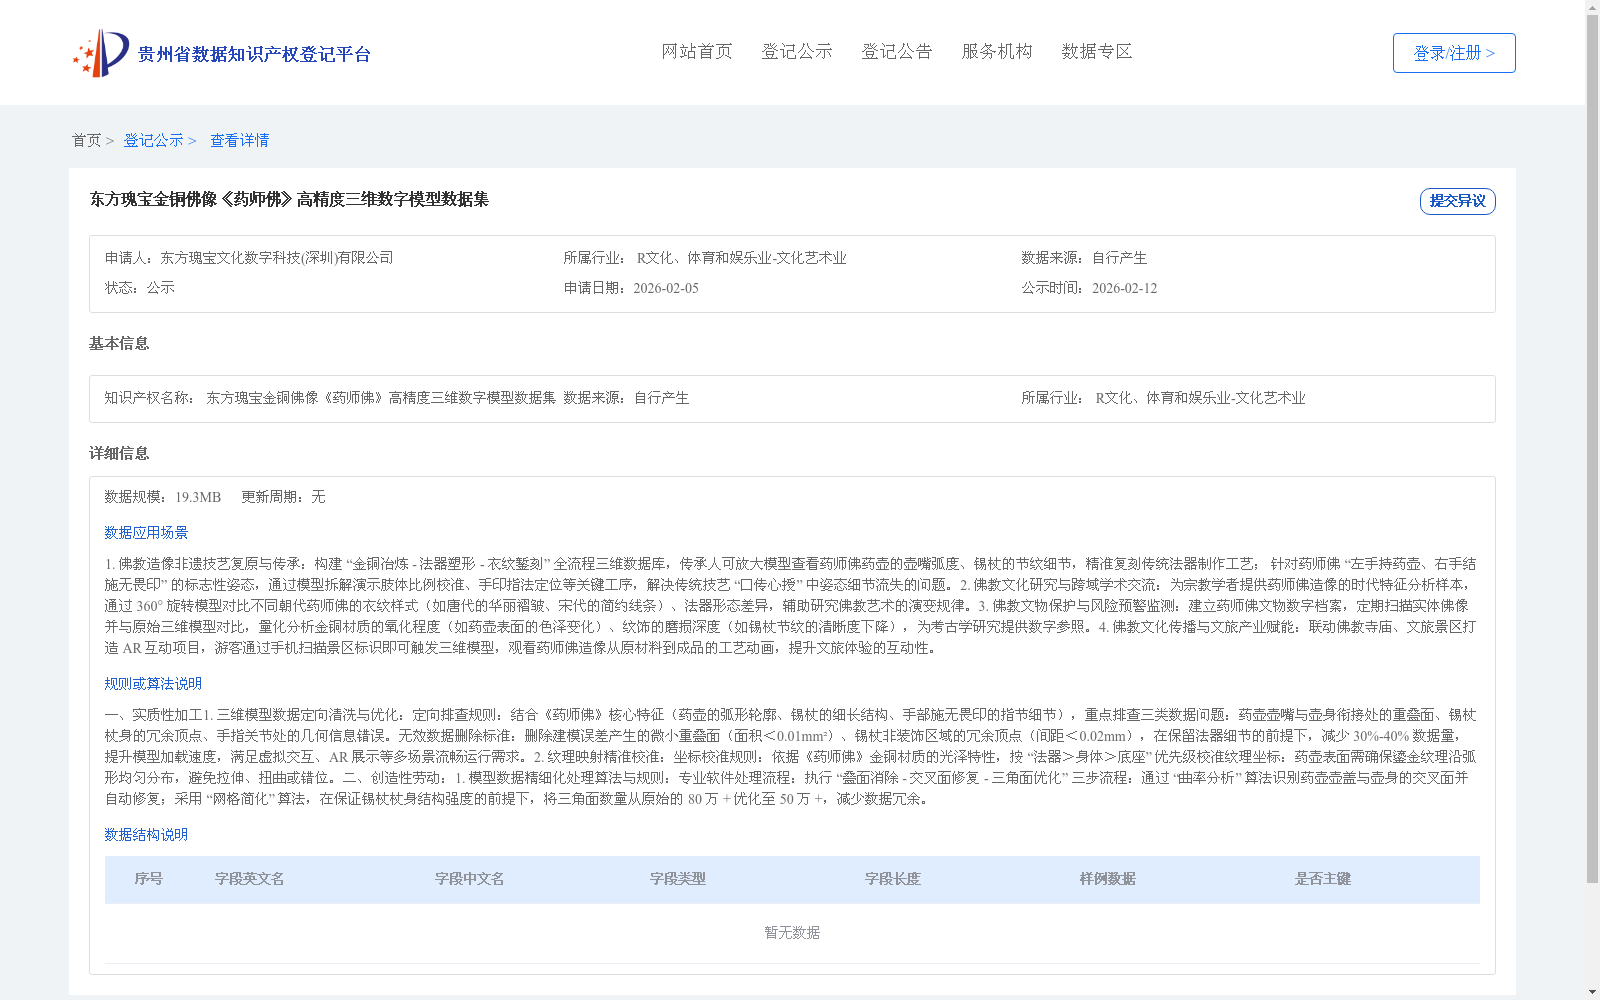Go to 登记公告 in top navigation
Viewport: 1600px width, 1000px height.
point(897,51)
